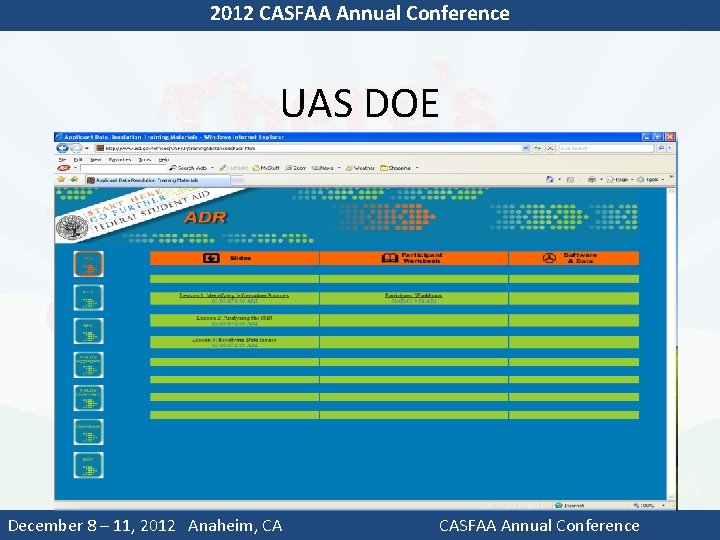
Task: Click the Zoom button on Ask toolbar
Action: (296, 168)
